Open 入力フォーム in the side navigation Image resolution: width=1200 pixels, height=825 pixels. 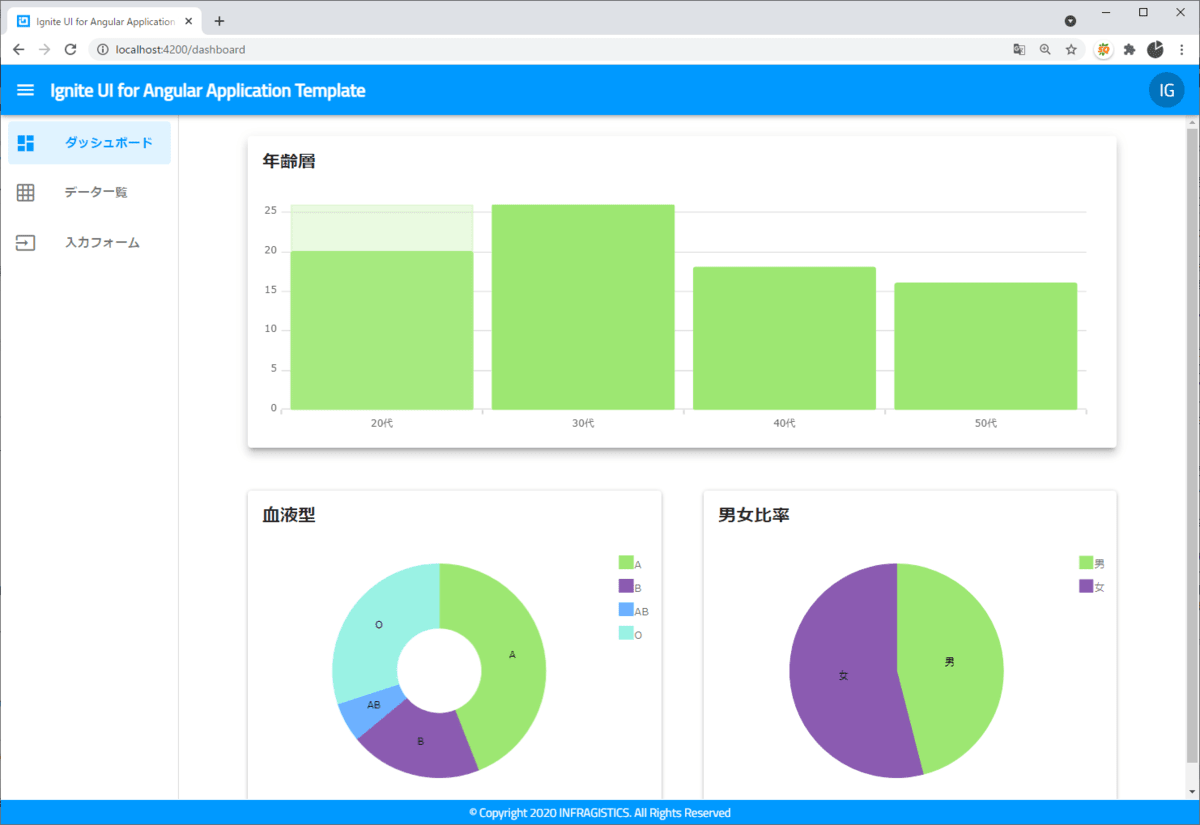coord(89,242)
